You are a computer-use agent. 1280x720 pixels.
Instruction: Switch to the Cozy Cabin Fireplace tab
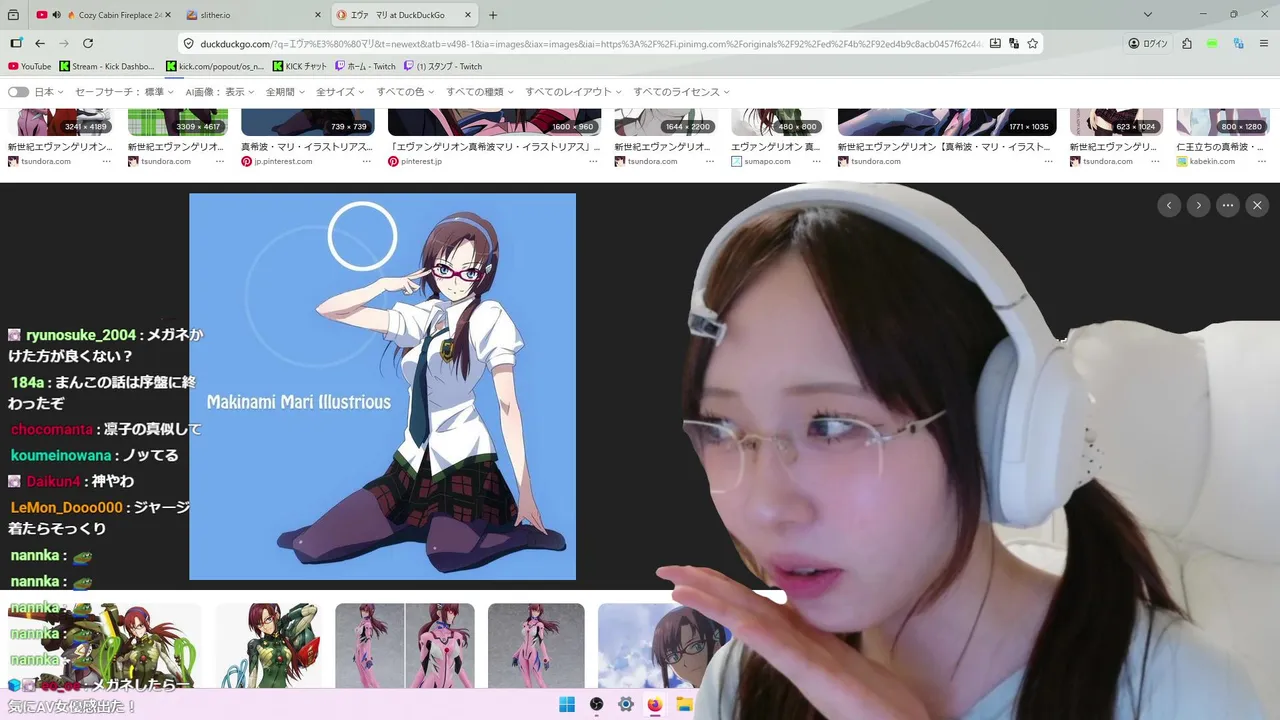105,15
